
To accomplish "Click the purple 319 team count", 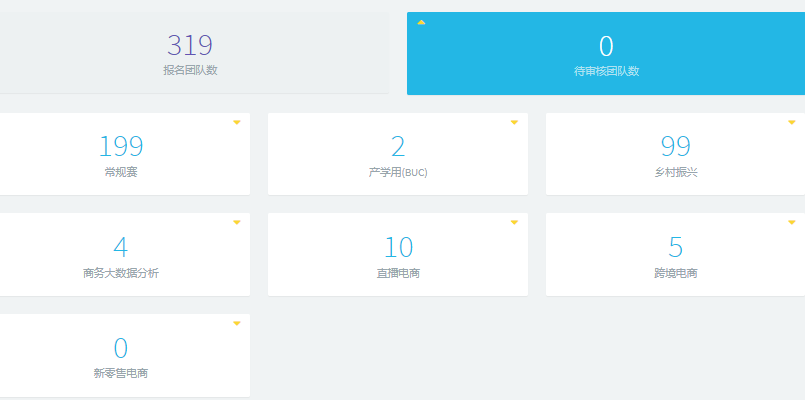I will [190, 45].
